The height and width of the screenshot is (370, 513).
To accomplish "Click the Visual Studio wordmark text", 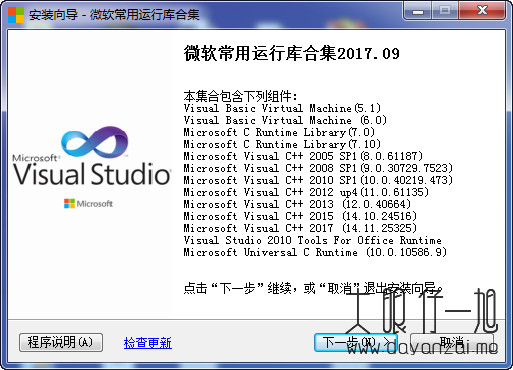I will (92, 174).
